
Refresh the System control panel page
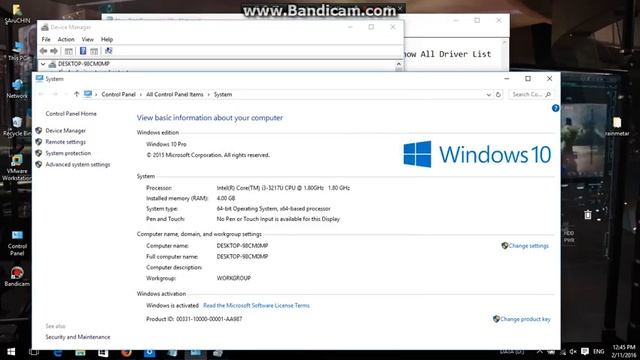[498, 95]
